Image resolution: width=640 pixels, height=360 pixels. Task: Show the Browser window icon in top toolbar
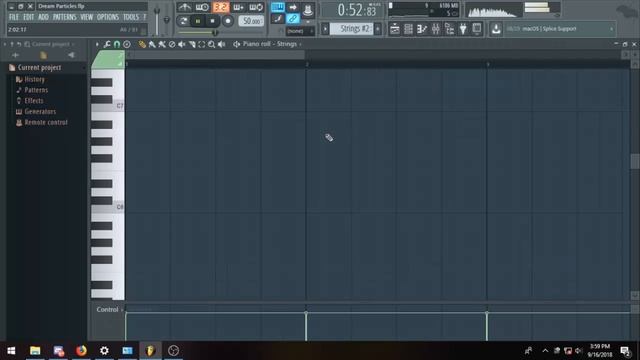[449, 29]
